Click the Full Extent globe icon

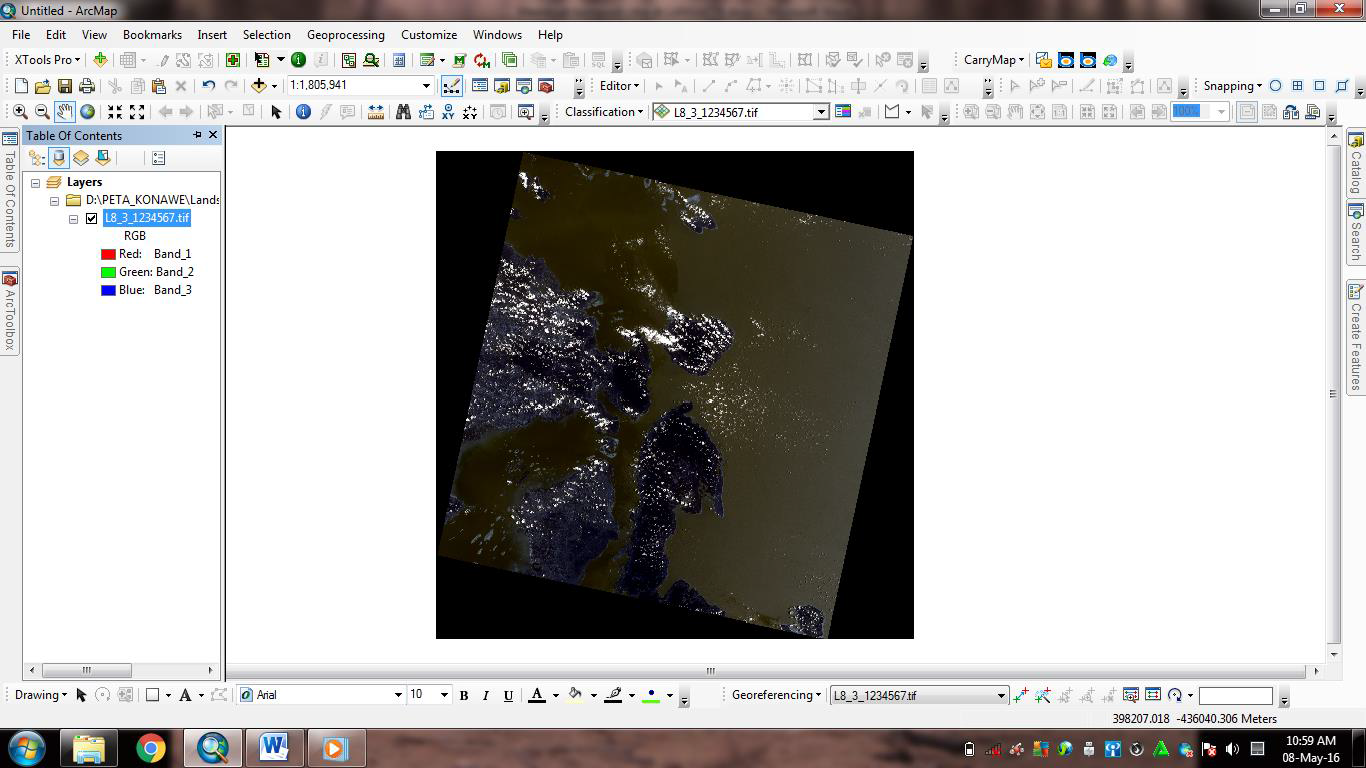[x=88, y=112]
